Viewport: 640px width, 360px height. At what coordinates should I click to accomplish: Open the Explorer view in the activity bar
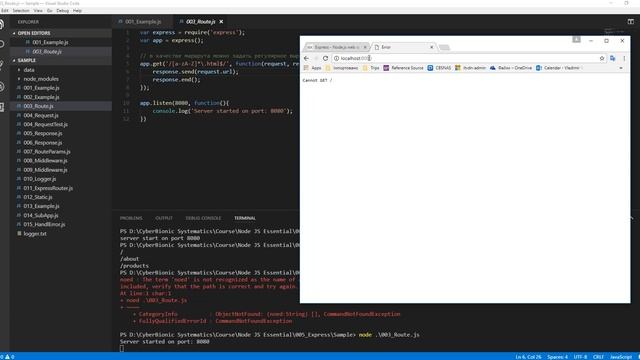click(2, 24)
